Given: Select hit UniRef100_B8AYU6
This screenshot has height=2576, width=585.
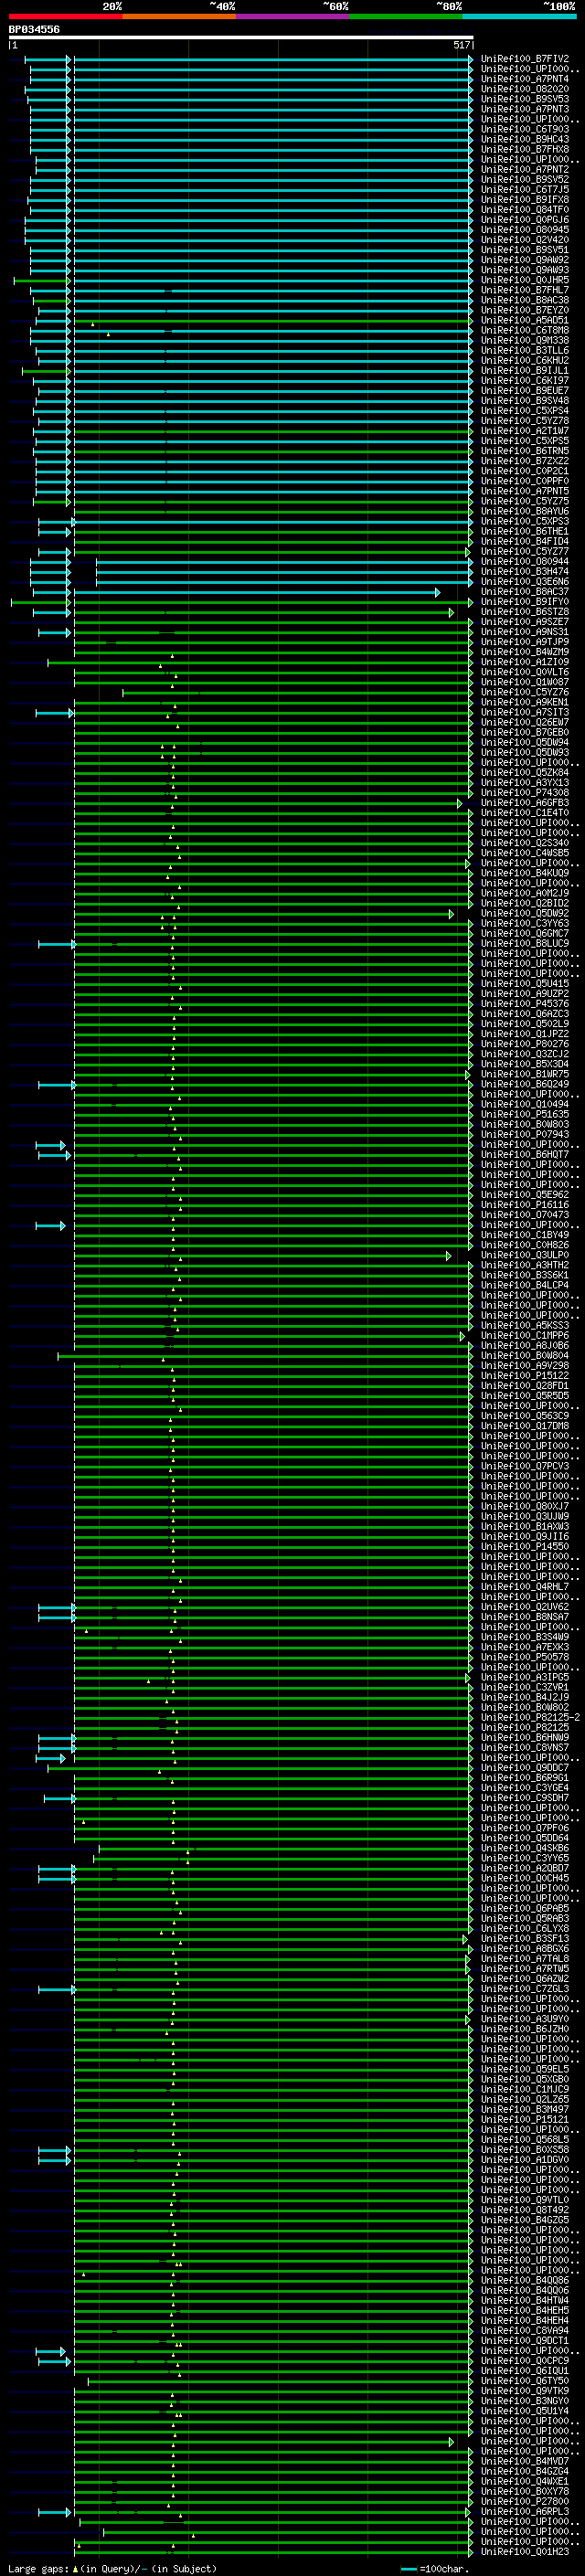Looking at the screenshot, I should (525, 511).
